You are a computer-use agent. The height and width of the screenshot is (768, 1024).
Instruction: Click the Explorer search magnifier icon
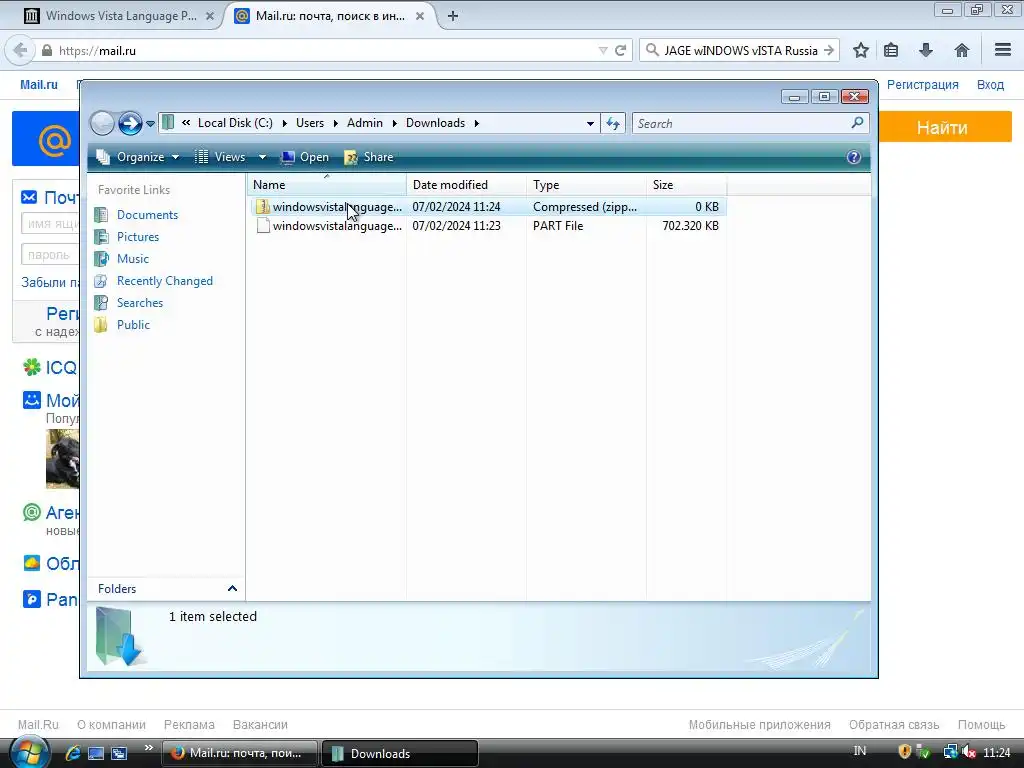(x=857, y=123)
